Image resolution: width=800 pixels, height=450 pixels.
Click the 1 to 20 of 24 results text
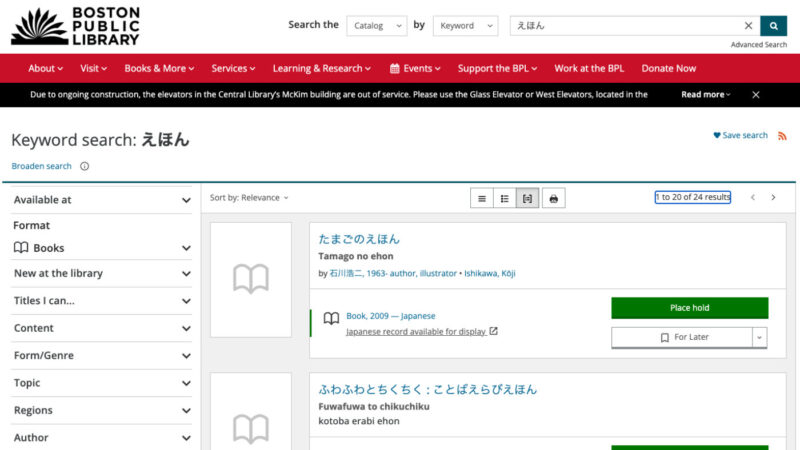coord(693,197)
